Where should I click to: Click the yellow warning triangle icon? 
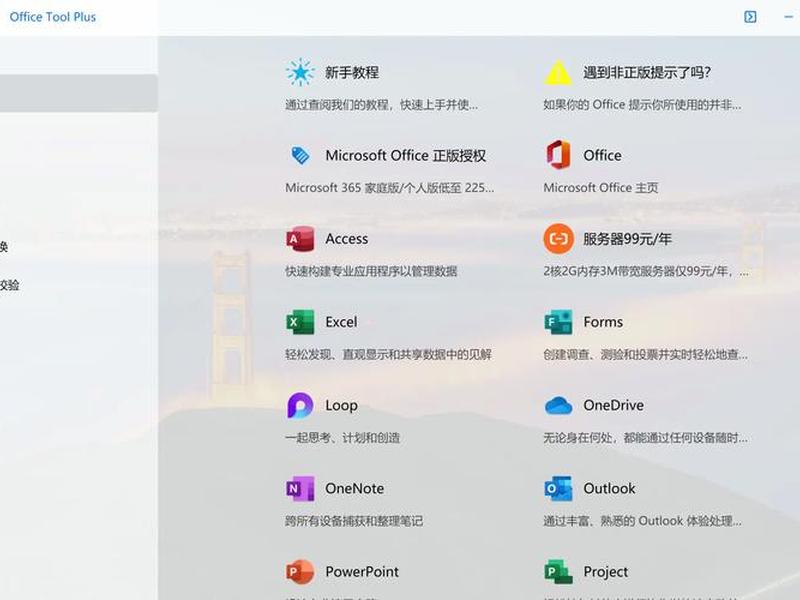click(558, 72)
